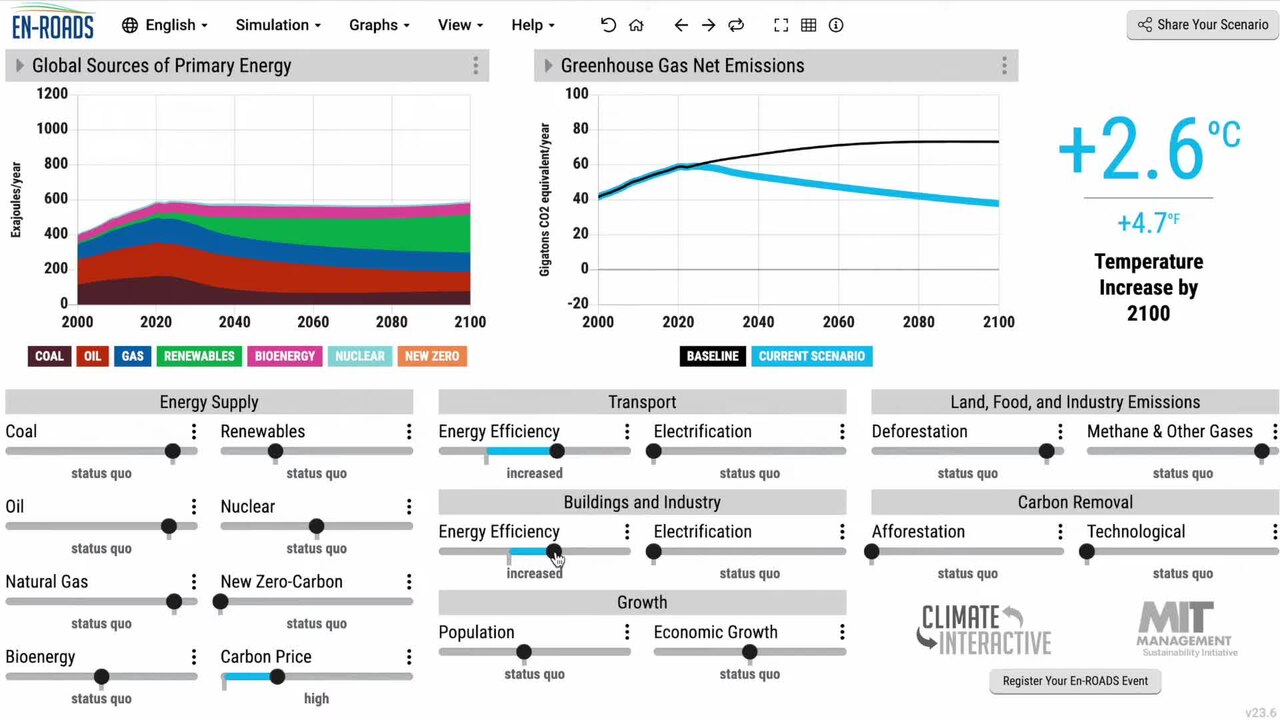
Task: Open the Technological carbon removal details menu
Action: coord(1275,532)
